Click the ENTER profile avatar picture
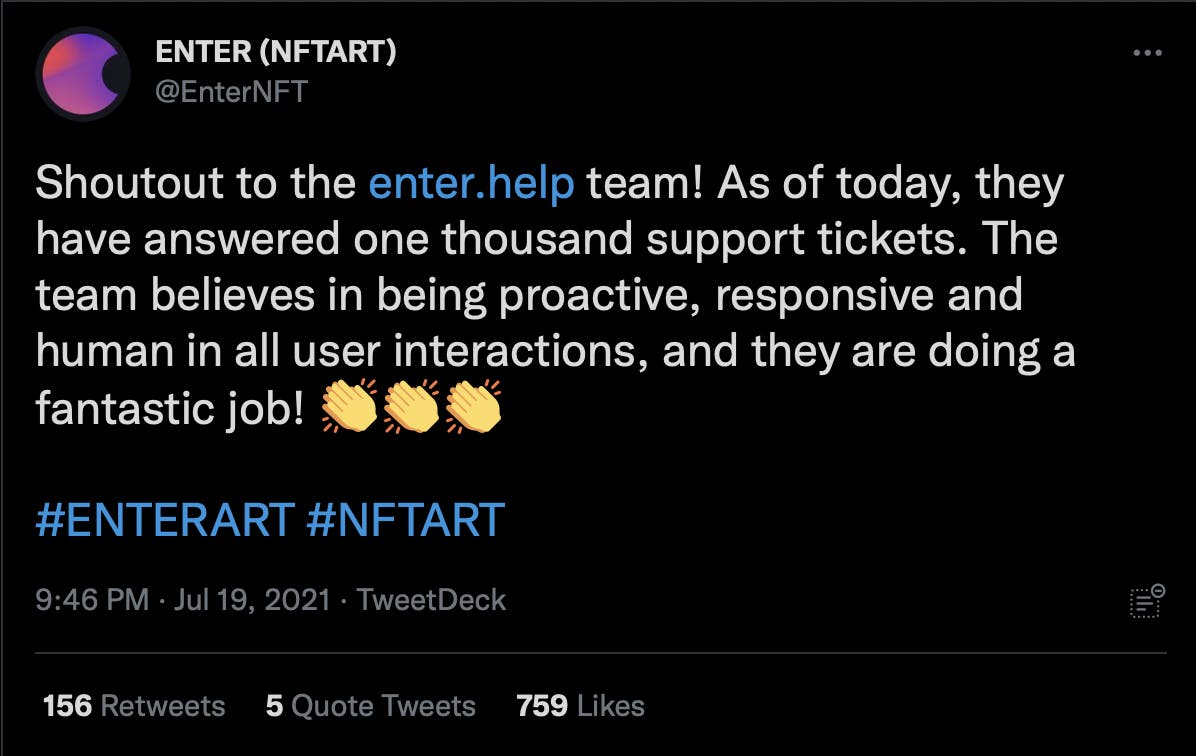The width and height of the screenshot is (1196, 756). pyautogui.click(x=83, y=74)
